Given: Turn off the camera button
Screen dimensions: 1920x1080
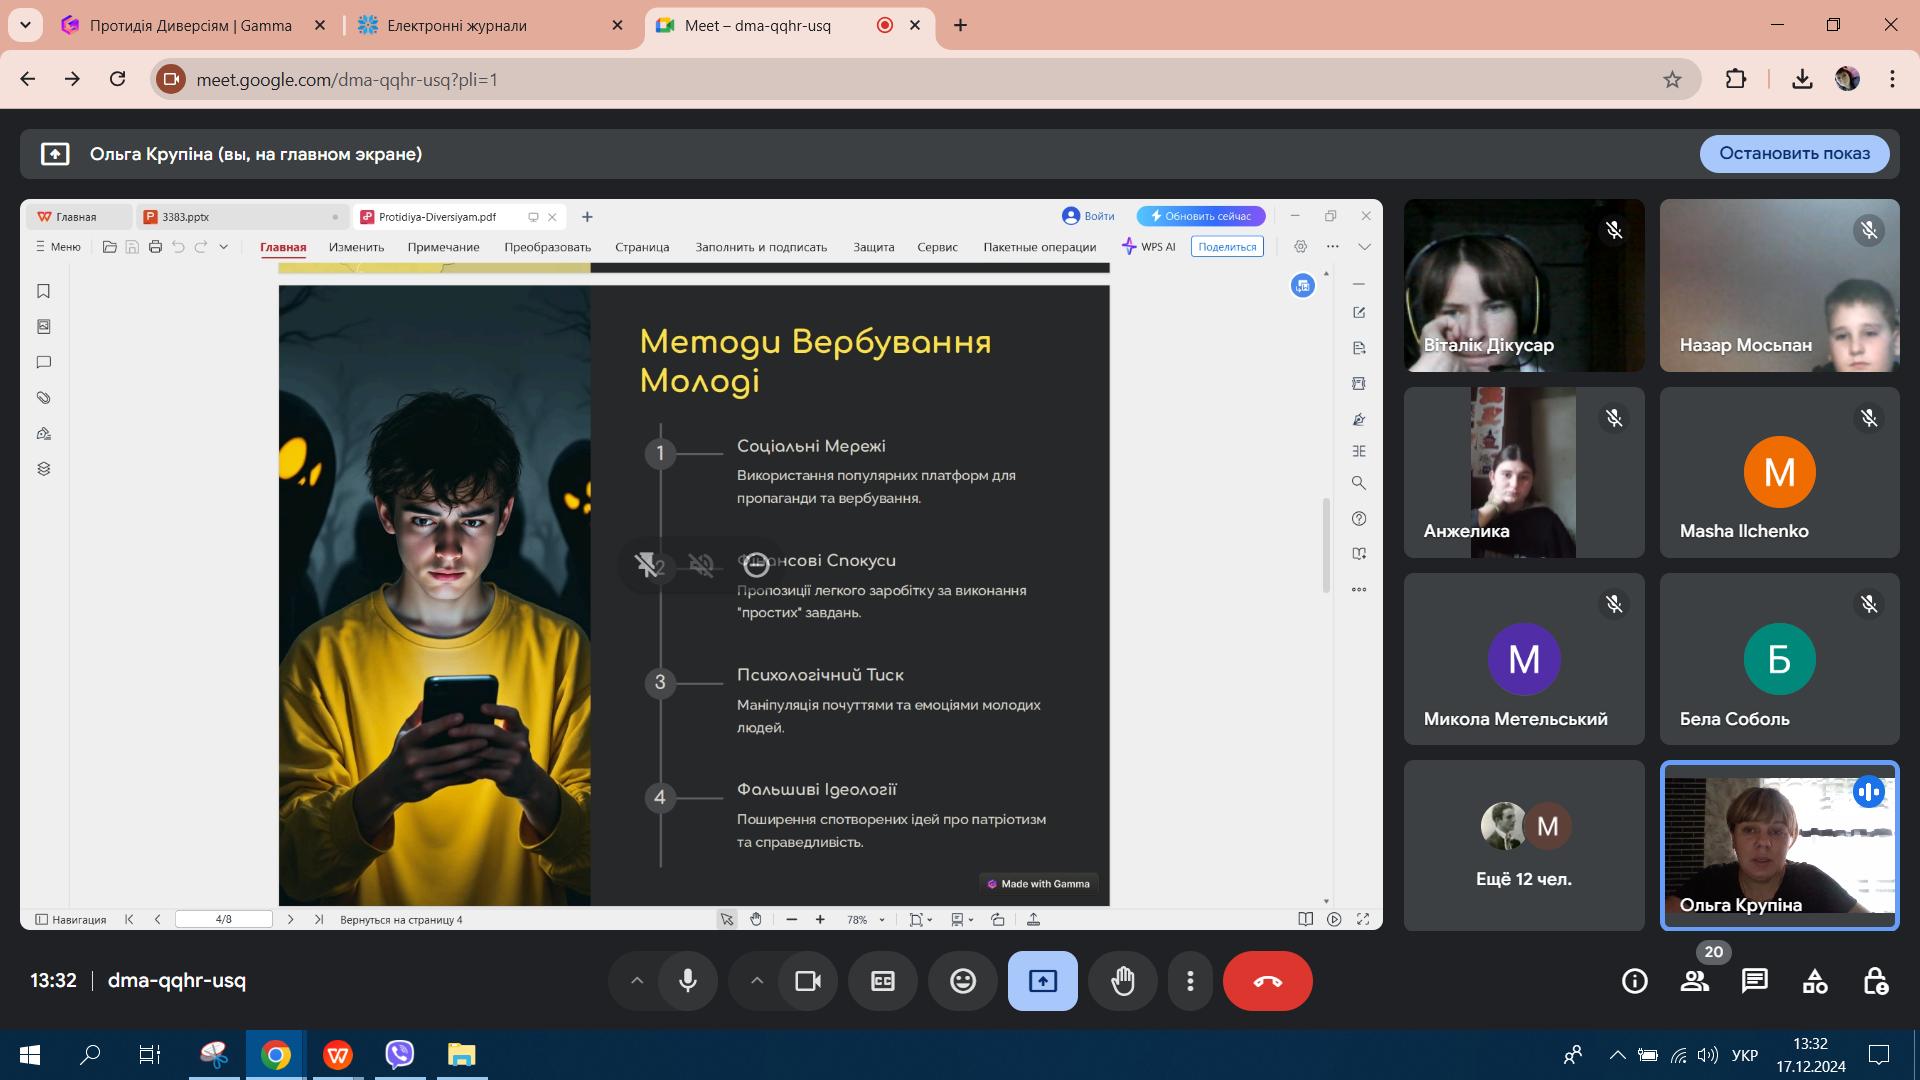Looking at the screenshot, I should 807,981.
